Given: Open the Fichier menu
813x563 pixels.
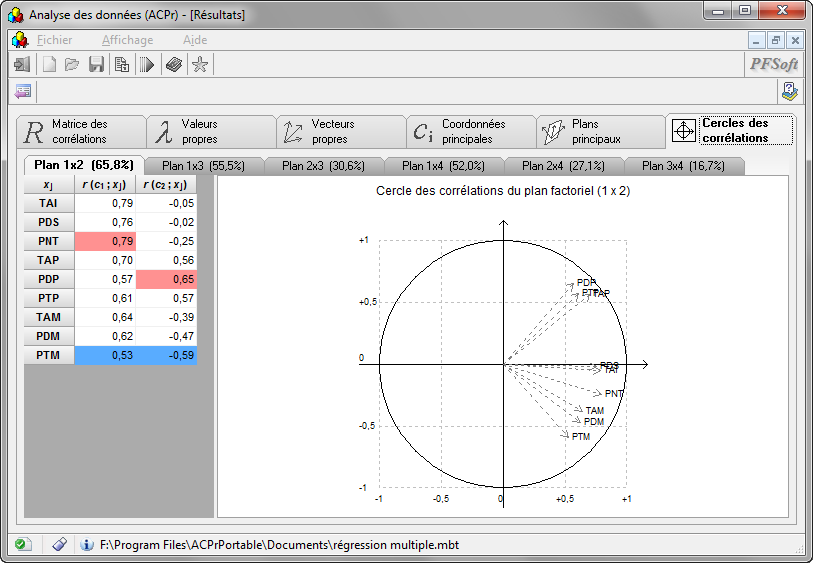Looking at the screenshot, I should click(54, 40).
